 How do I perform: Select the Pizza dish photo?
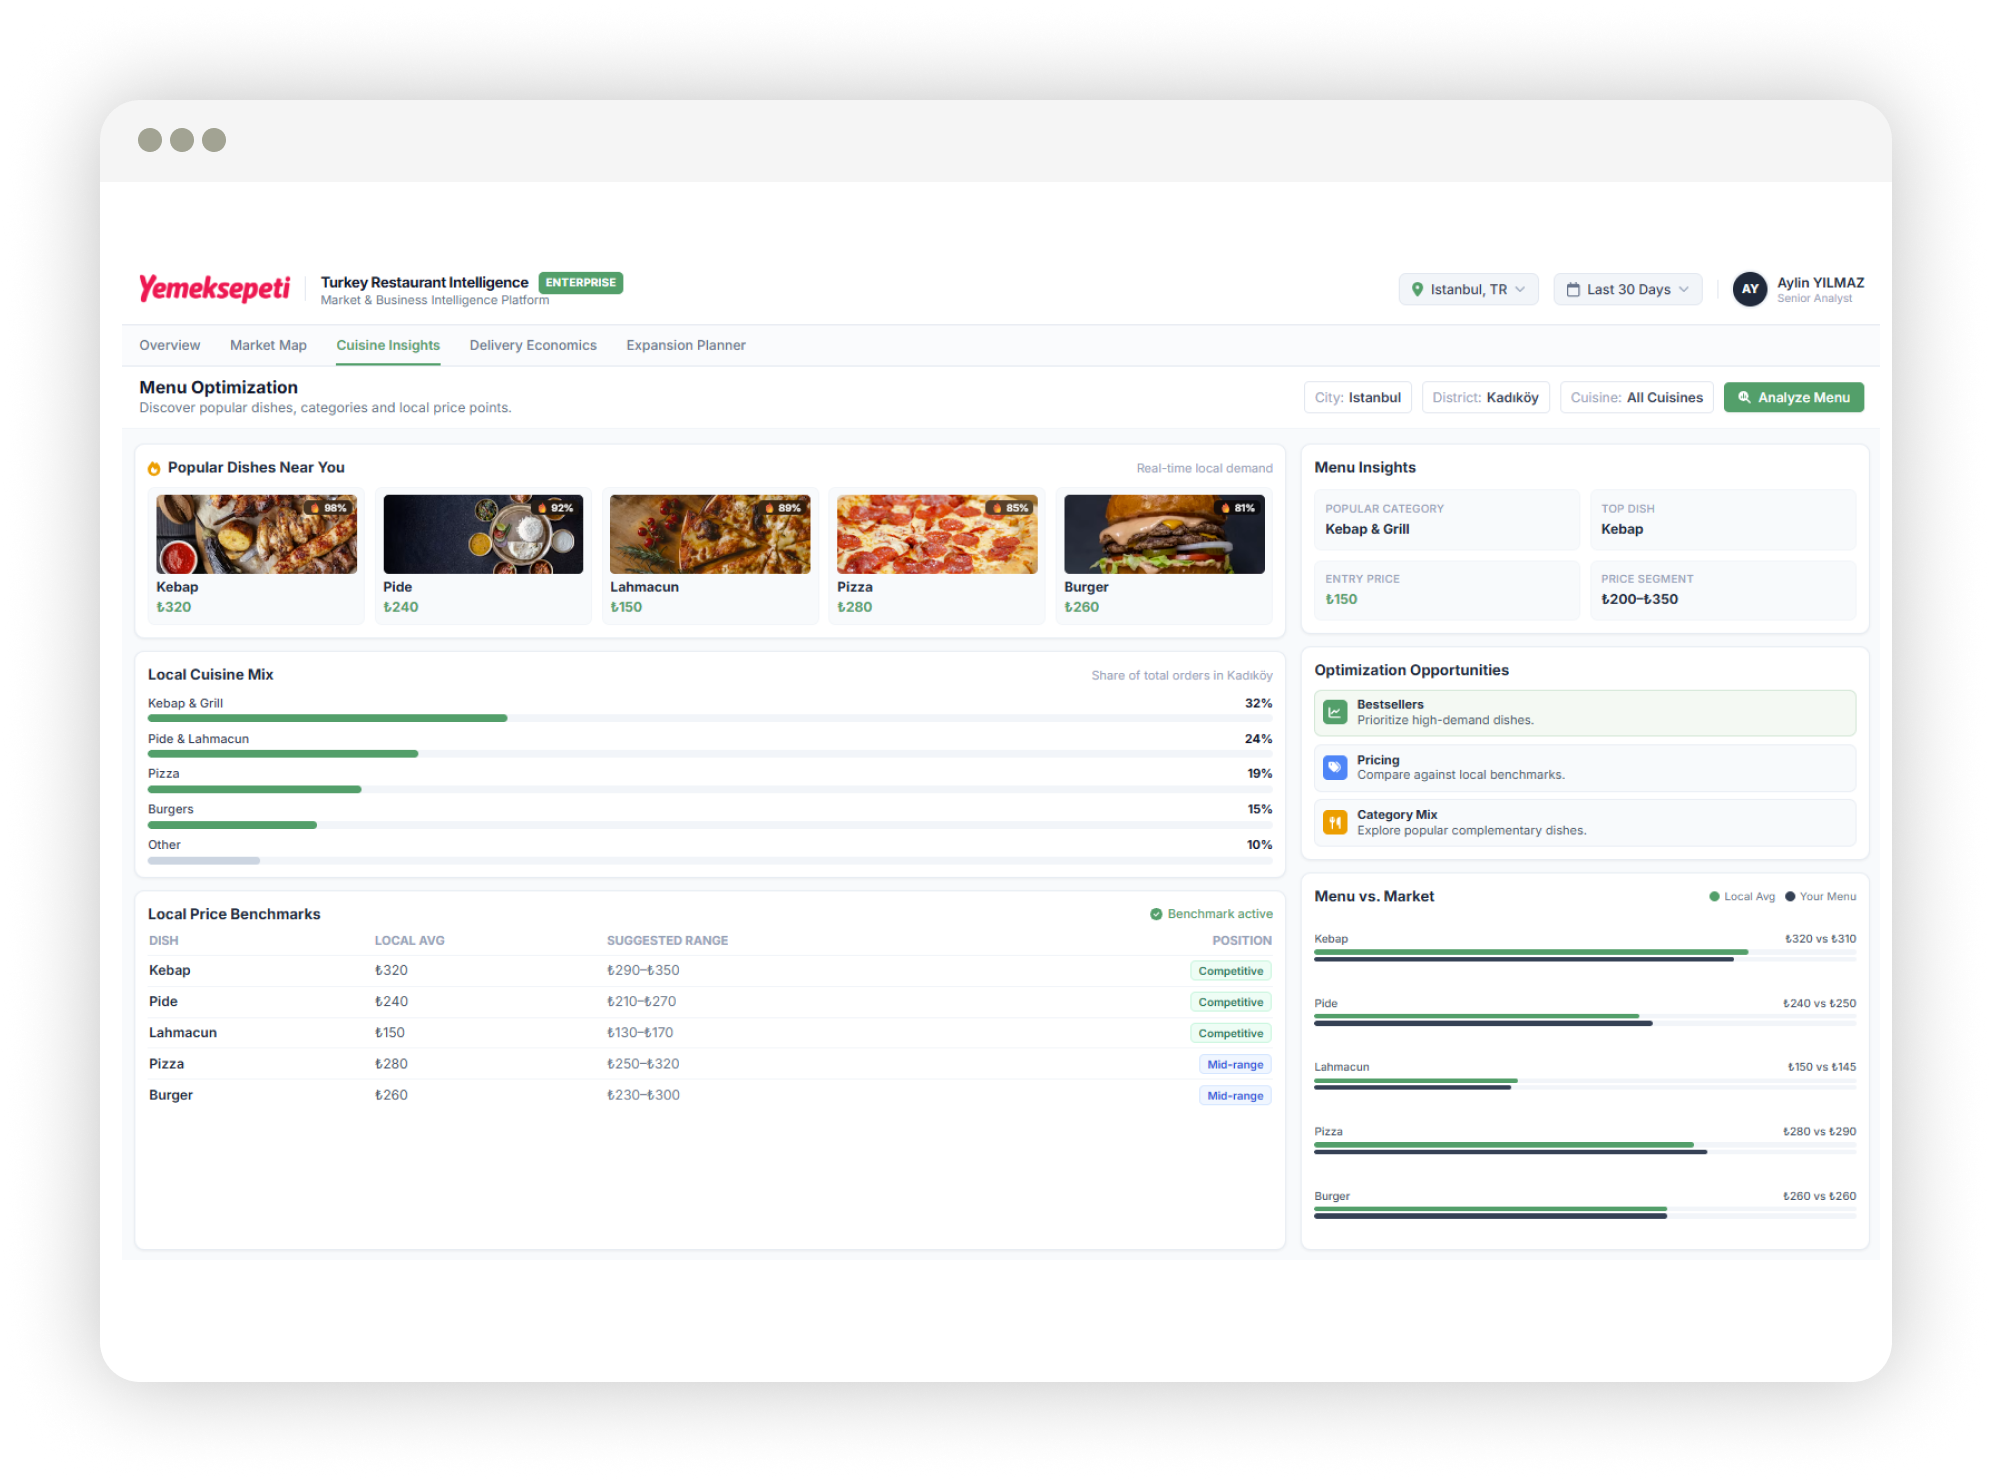[x=937, y=534]
